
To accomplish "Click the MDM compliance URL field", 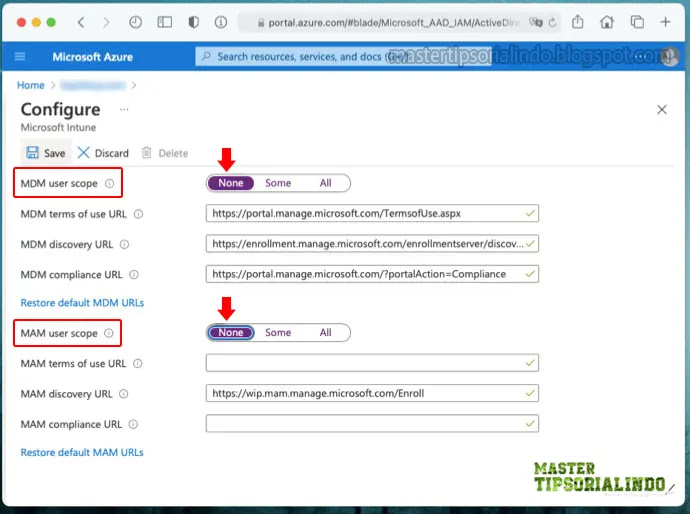I will [372, 274].
